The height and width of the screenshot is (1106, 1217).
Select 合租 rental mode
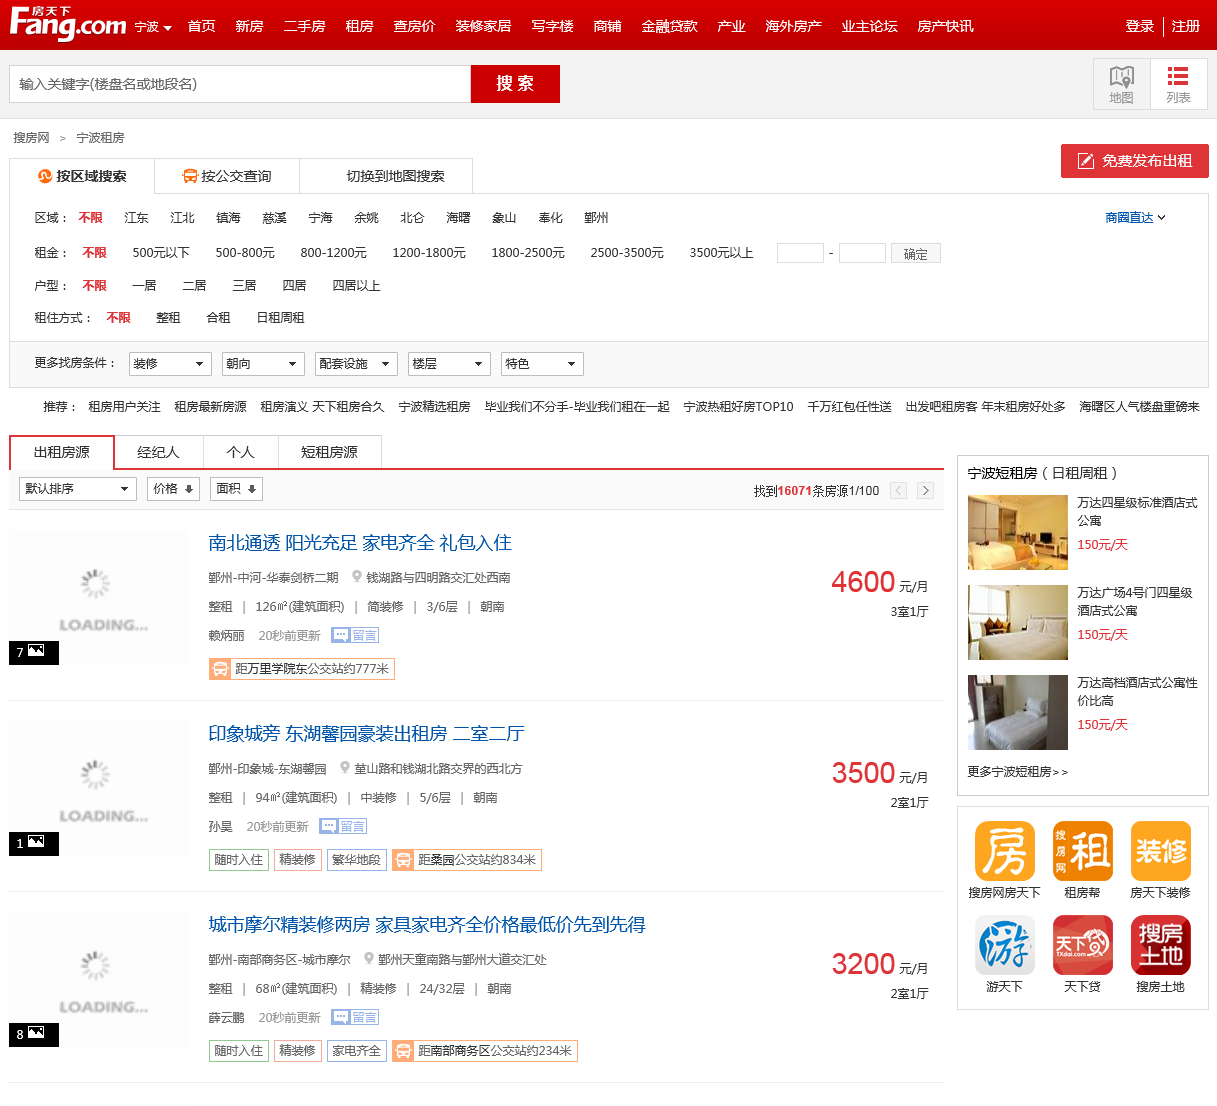point(218,317)
